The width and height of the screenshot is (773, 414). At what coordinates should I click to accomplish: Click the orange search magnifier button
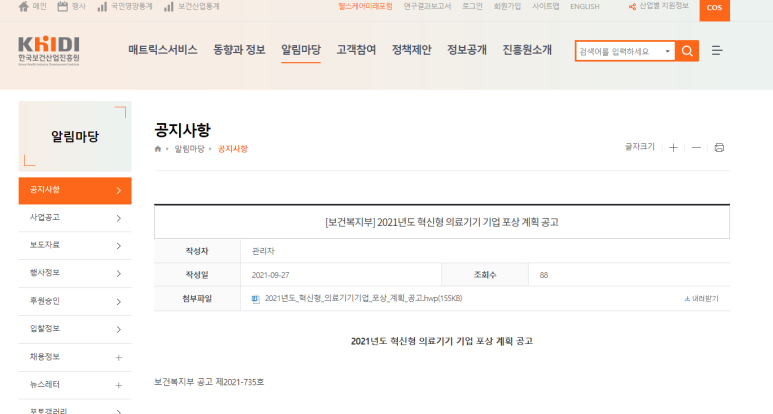[x=687, y=51]
